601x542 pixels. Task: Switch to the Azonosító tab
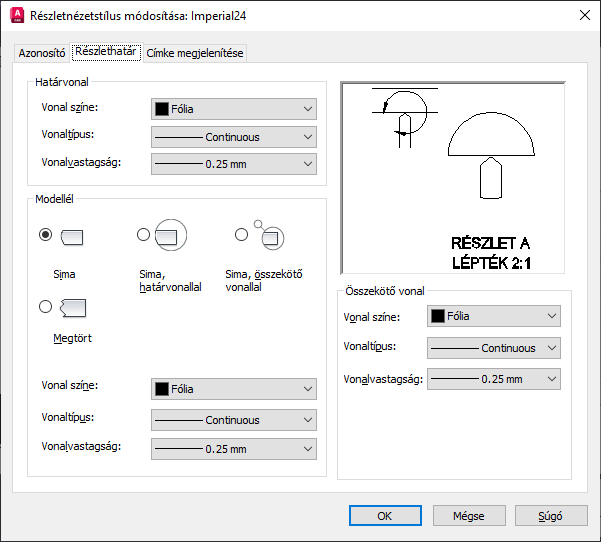point(42,53)
